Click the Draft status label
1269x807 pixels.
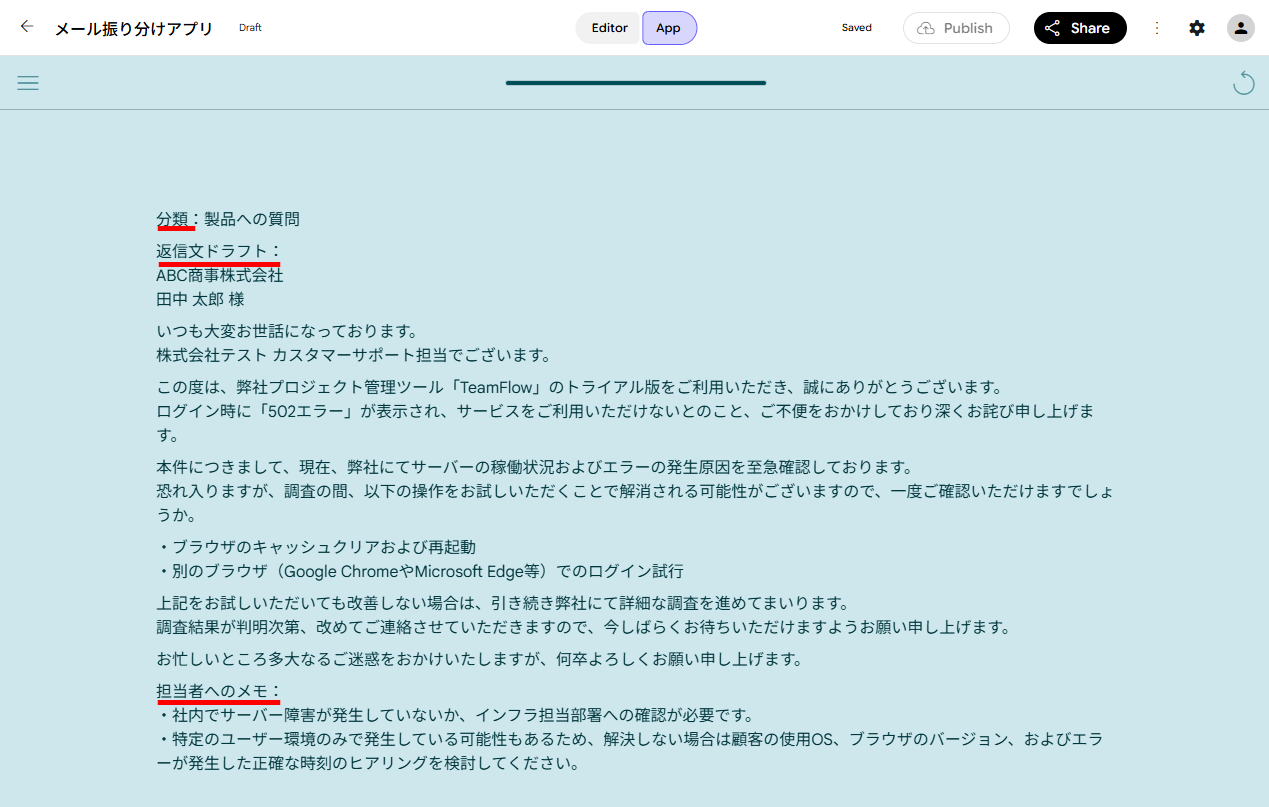[250, 28]
